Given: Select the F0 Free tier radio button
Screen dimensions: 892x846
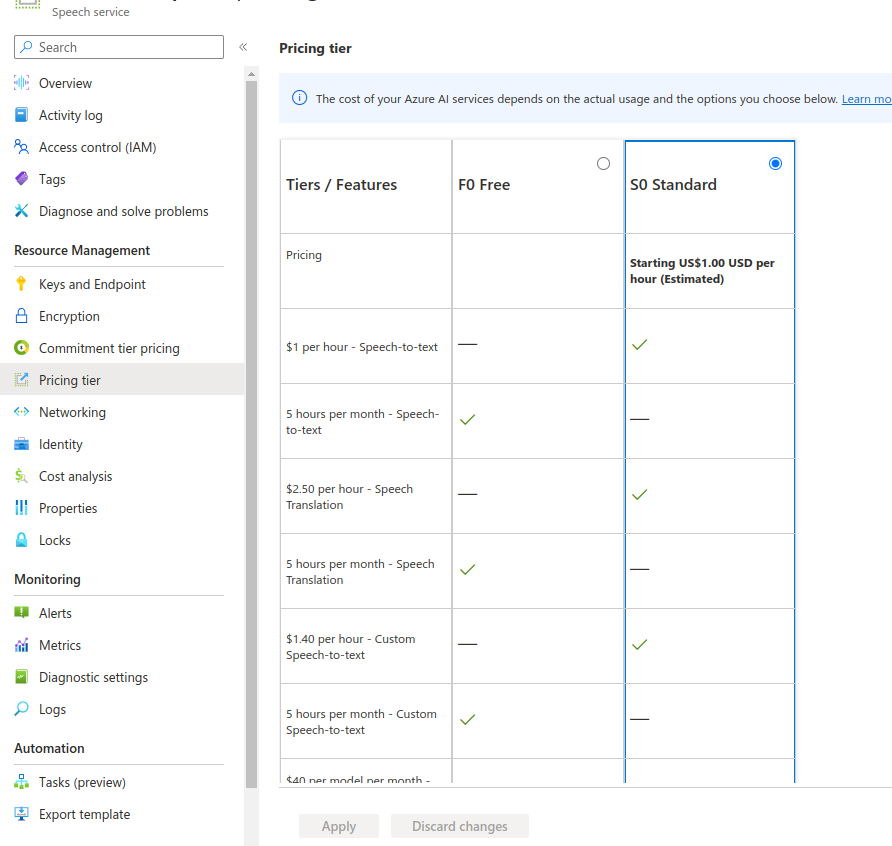Looking at the screenshot, I should [603, 164].
